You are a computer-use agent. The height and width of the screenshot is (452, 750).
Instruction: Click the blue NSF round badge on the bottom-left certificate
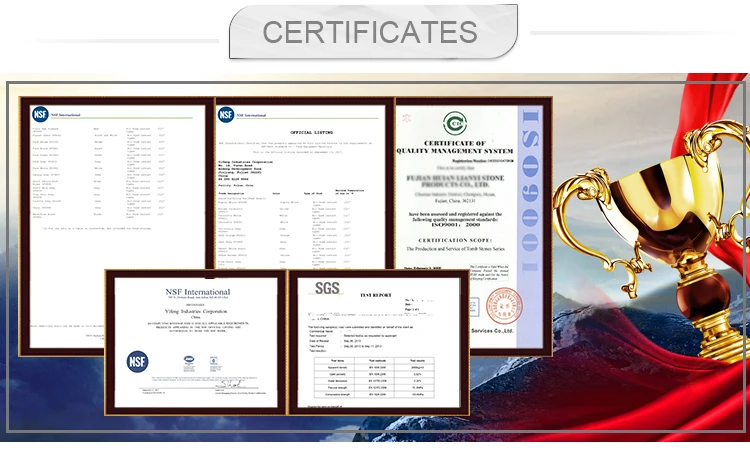(137, 363)
